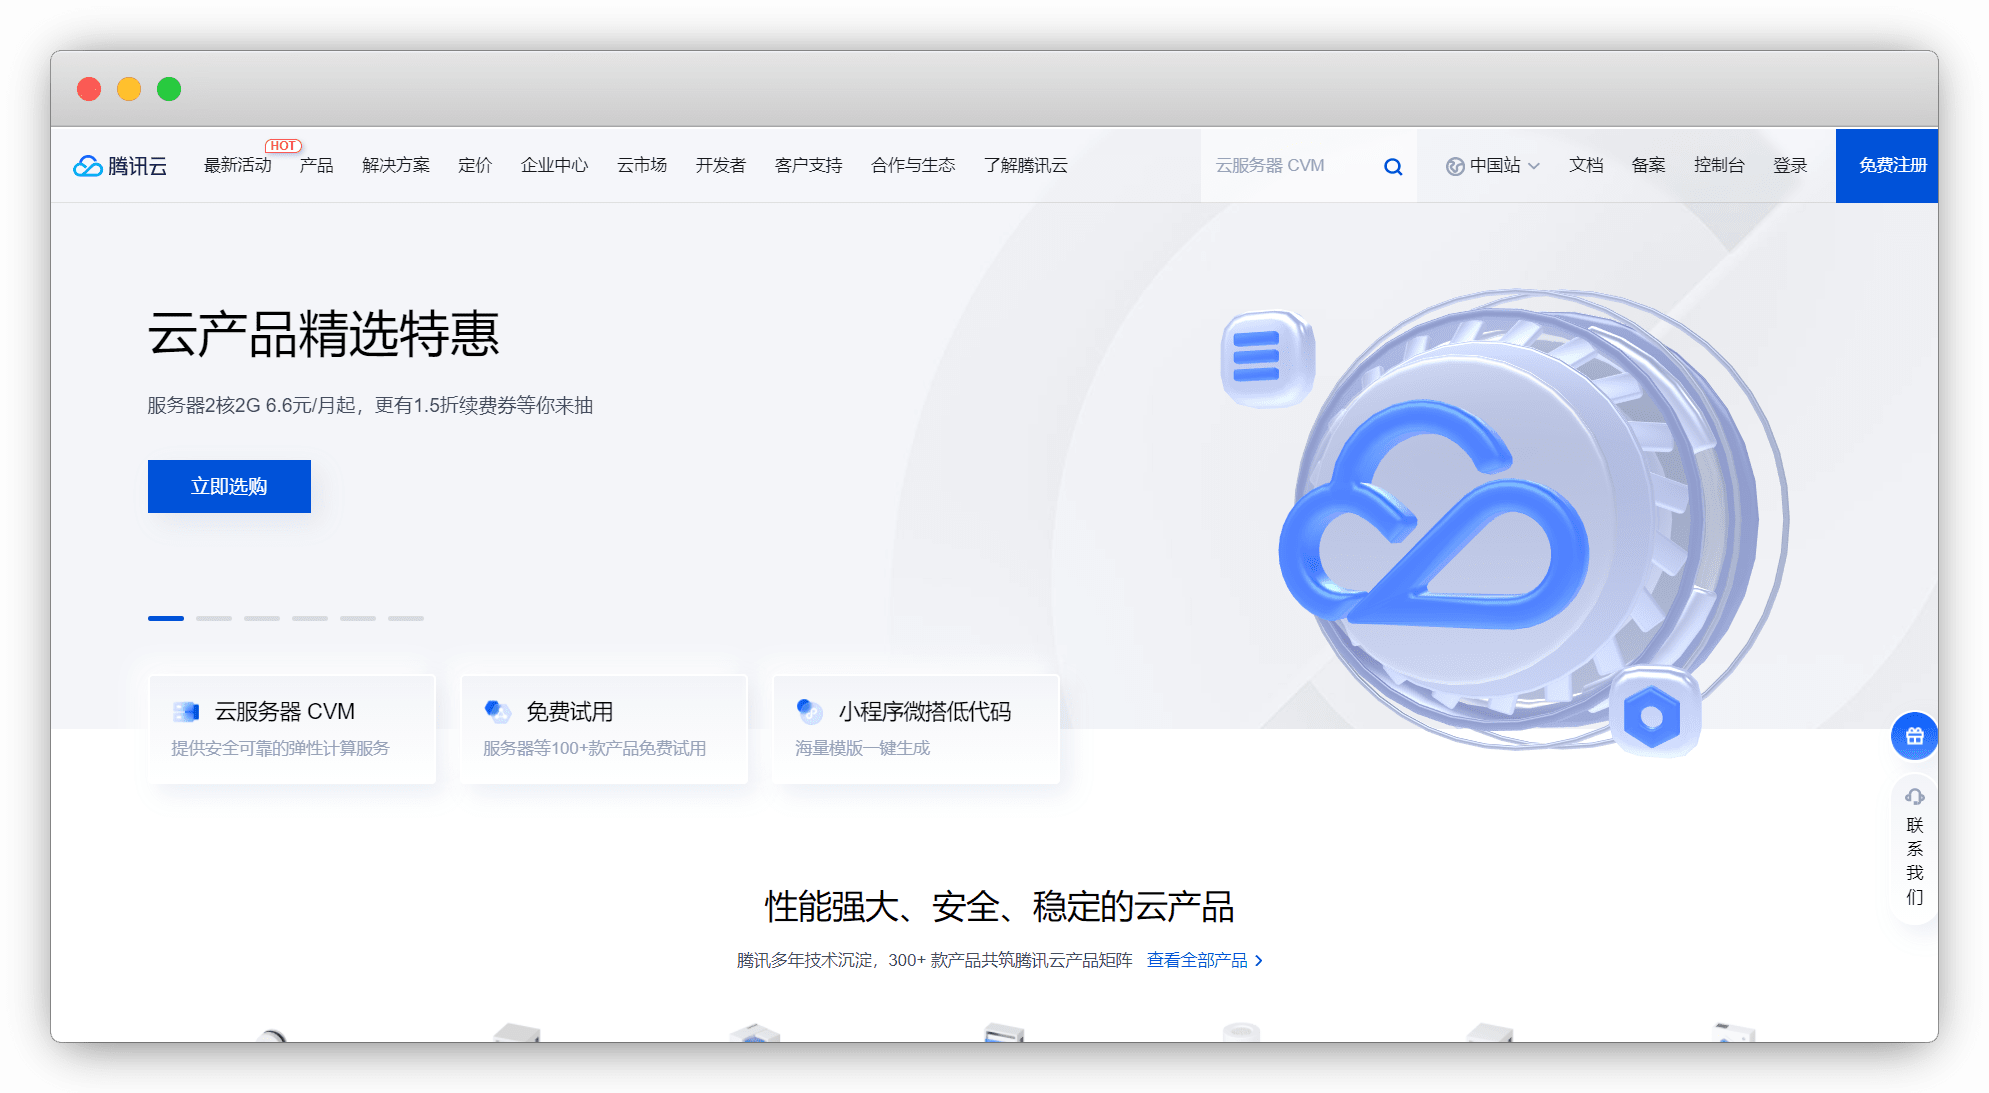Image resolution: width=1989 pixels, height=1093 pixels.
Task: Click the 立即选购 button
Action: (x=229, y=487)
